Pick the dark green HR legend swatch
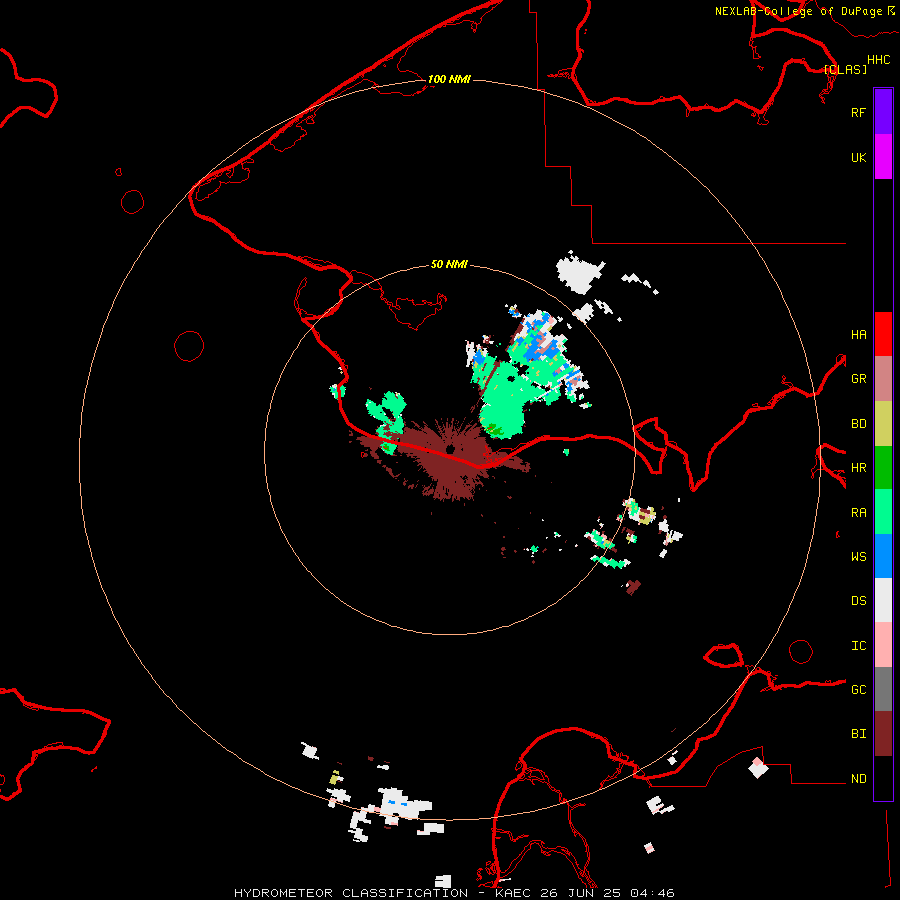The image size is (900, 900). click(x=883, y=468)
